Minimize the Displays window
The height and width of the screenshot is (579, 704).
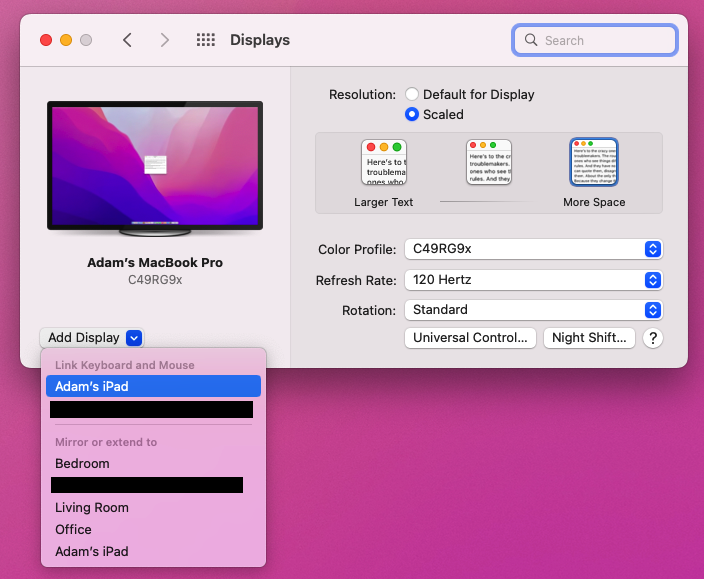(x=66, y=40)
